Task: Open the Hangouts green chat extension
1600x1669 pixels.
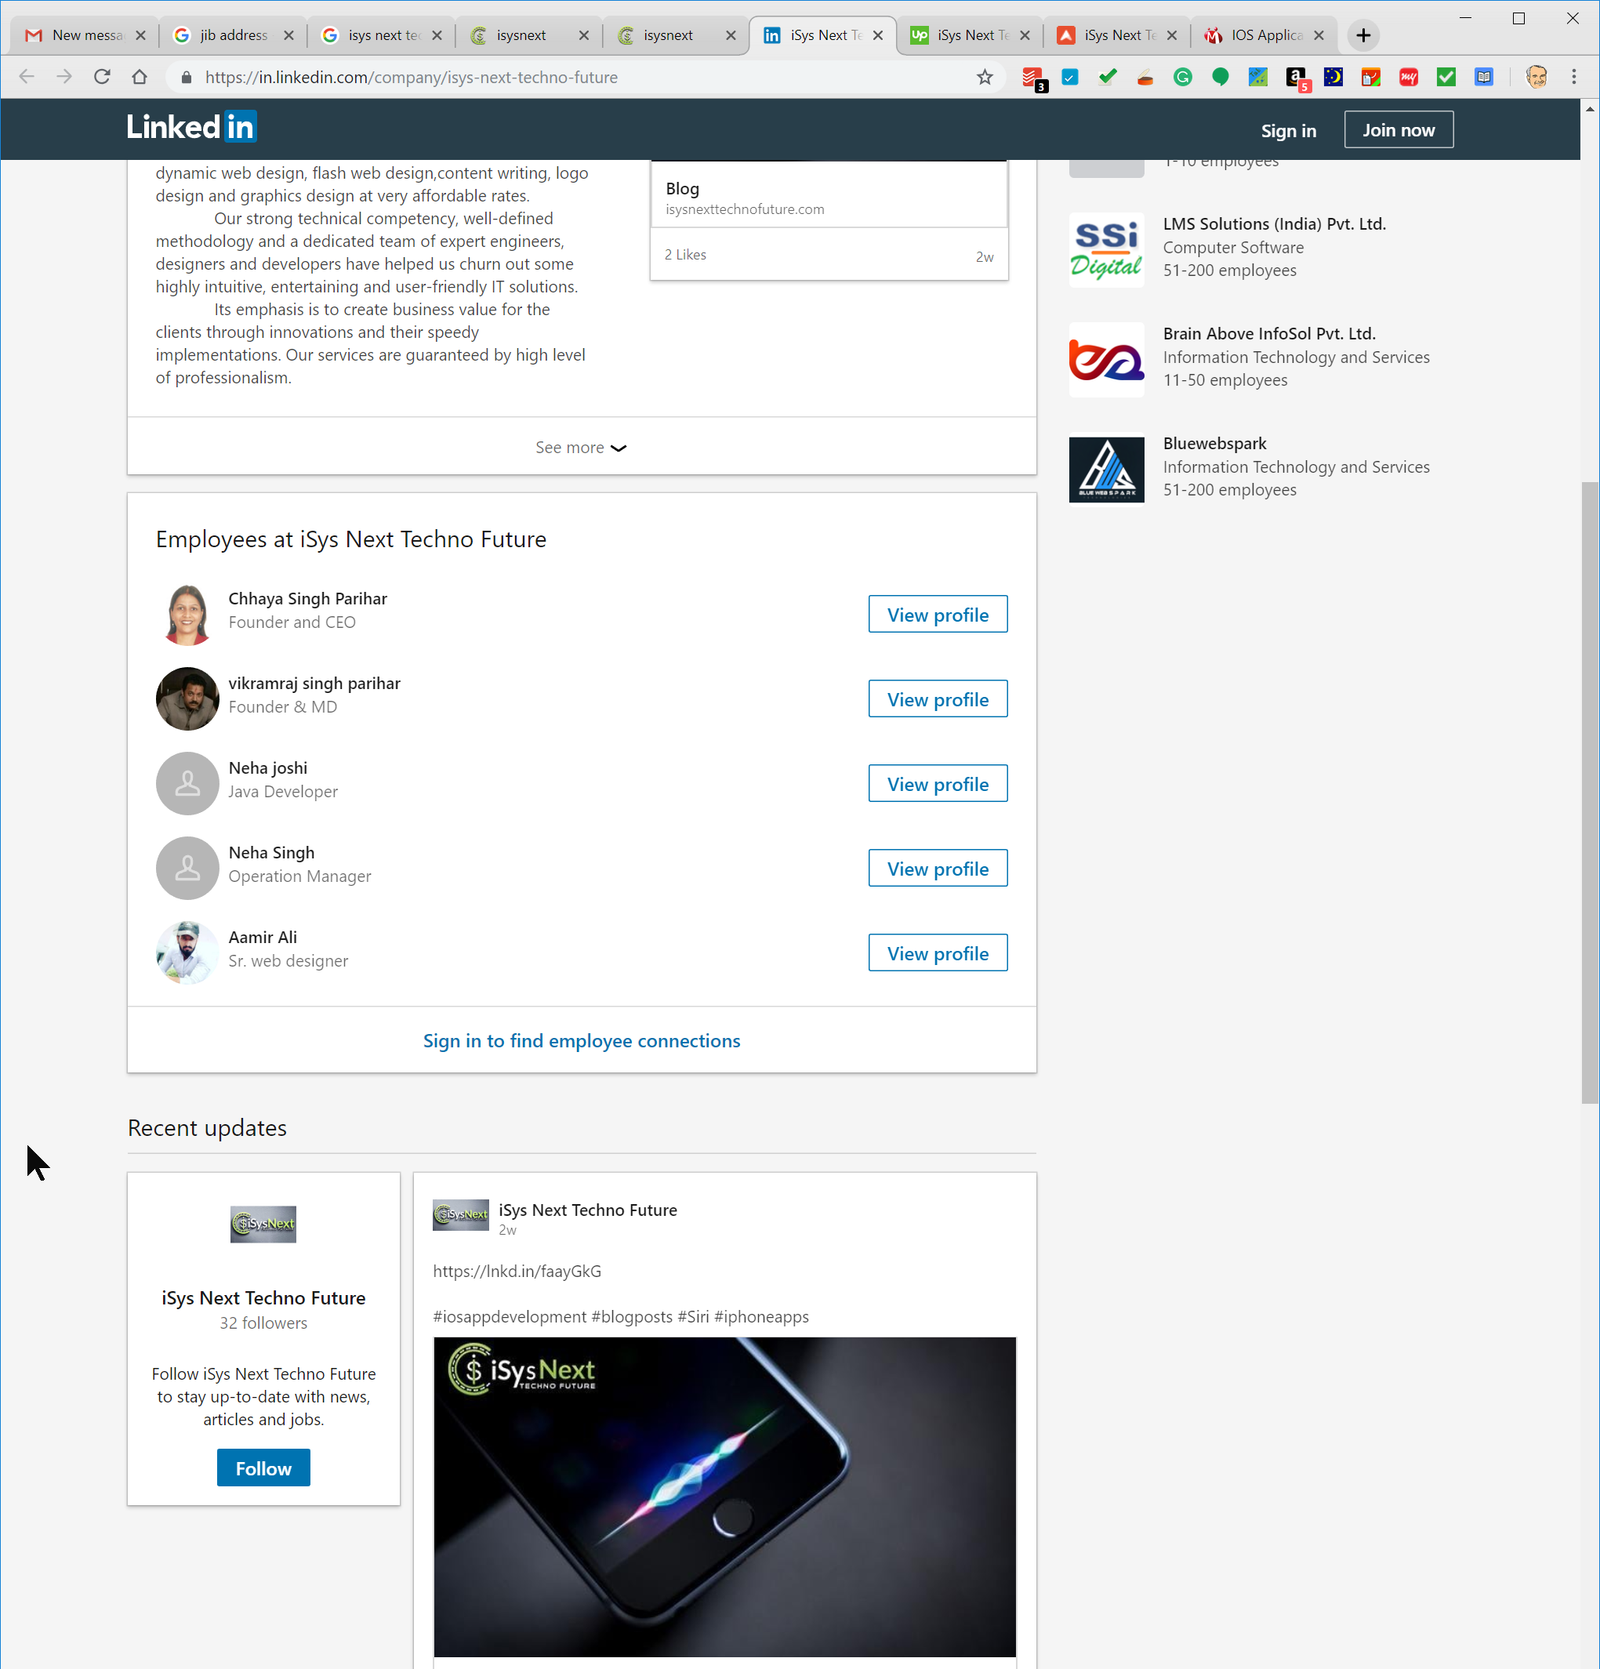Action: coord(1220,77)
